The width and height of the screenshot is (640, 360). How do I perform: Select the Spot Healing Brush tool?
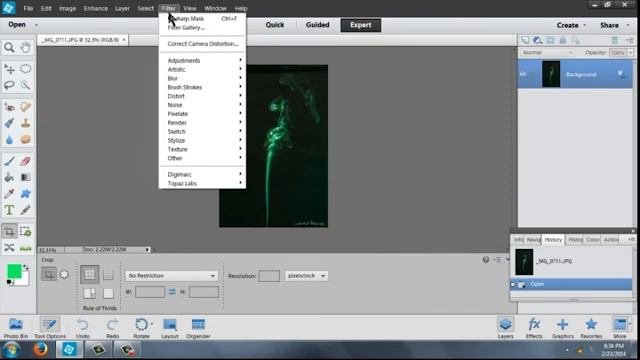[x=25, y=107]
